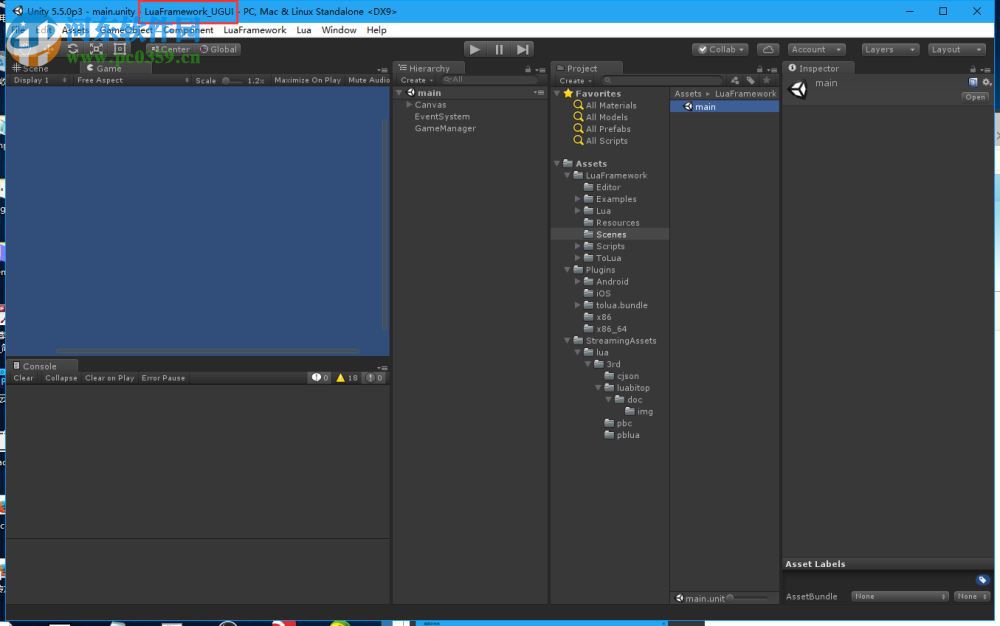The height and width of the screenshot is (626, 1000).
Task: Enable Maximize On Play
Action: coord(306,80)
